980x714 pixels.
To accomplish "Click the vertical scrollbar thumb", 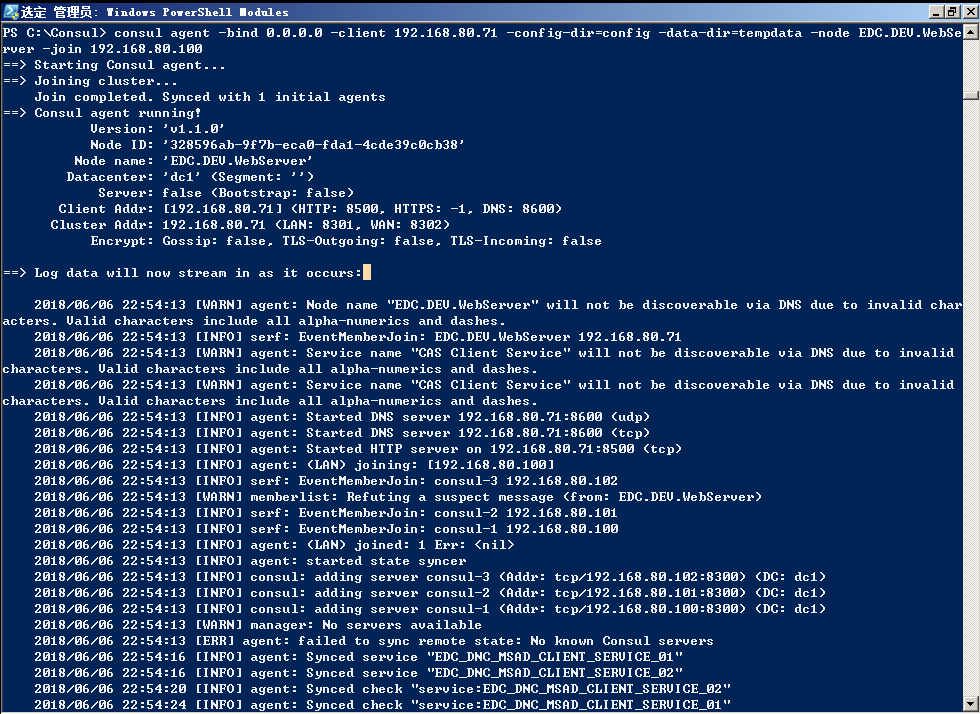I will click(x=970, y=96).
